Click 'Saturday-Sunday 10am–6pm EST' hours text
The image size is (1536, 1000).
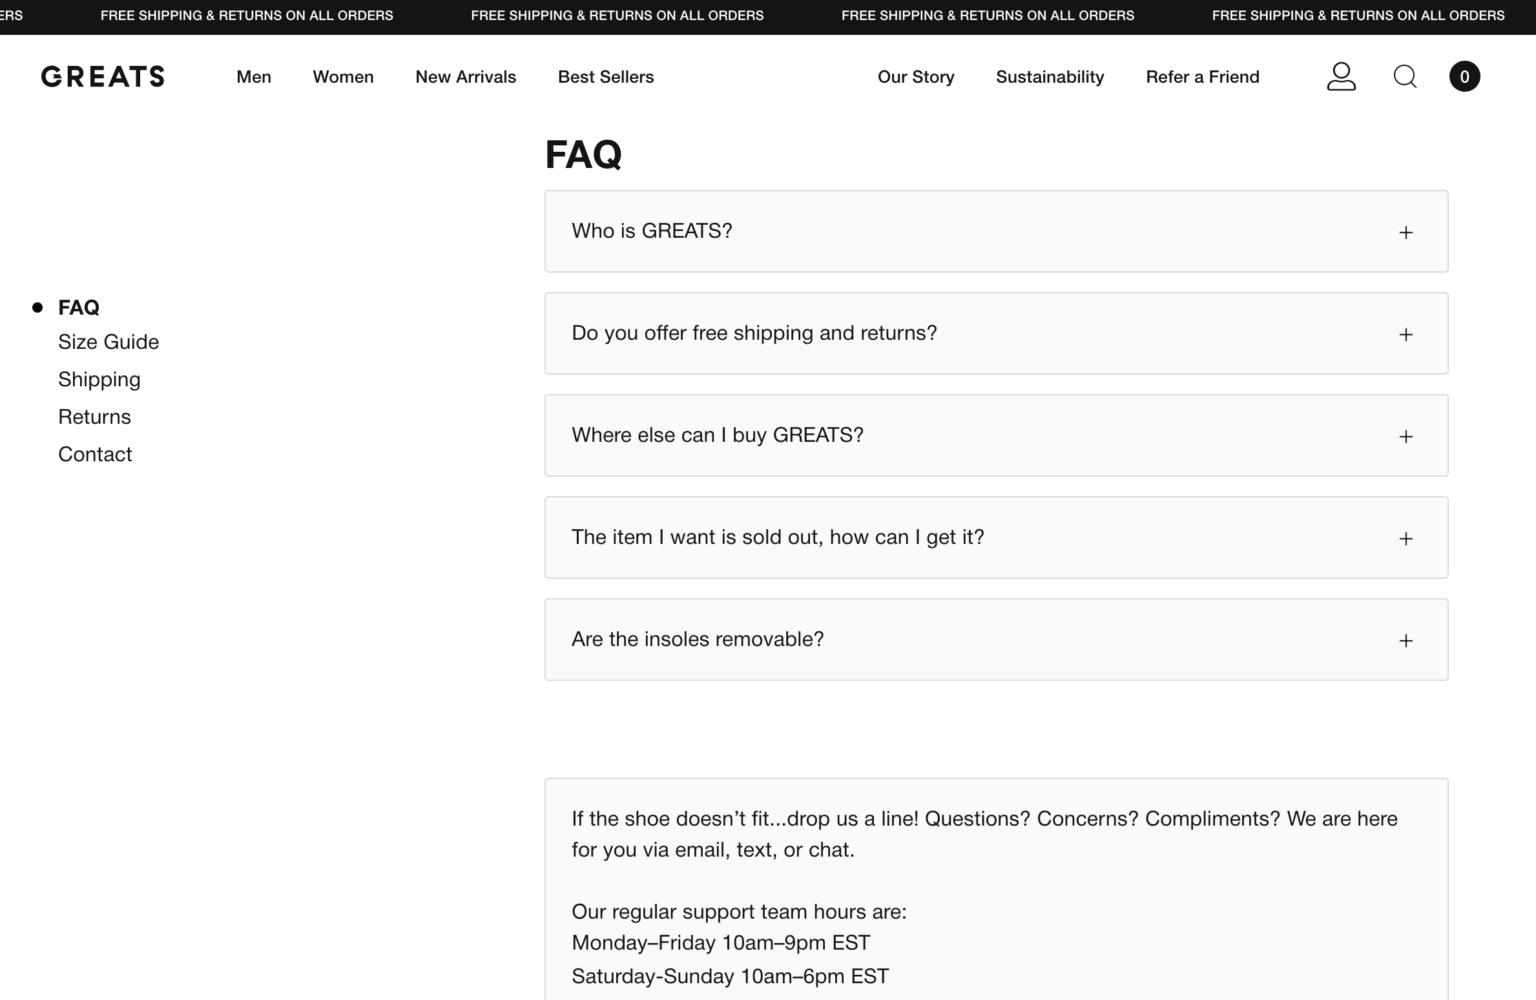(x=730, y=976)
